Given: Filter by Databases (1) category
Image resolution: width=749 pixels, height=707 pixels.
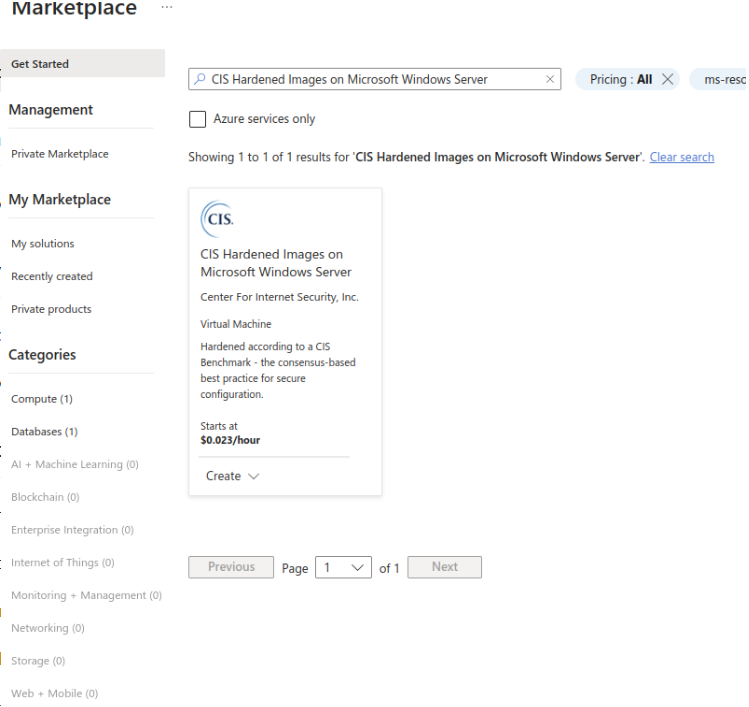Looking at the screenshot, I should pos(44,432).
